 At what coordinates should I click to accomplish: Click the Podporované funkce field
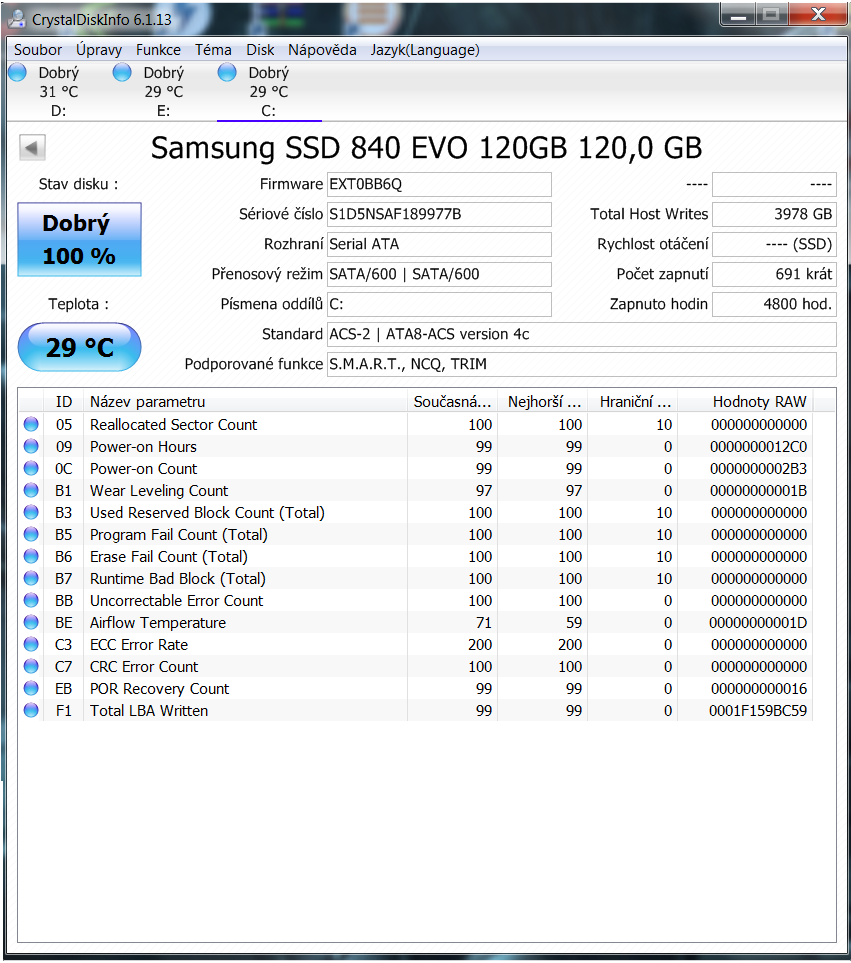(581, 365)
